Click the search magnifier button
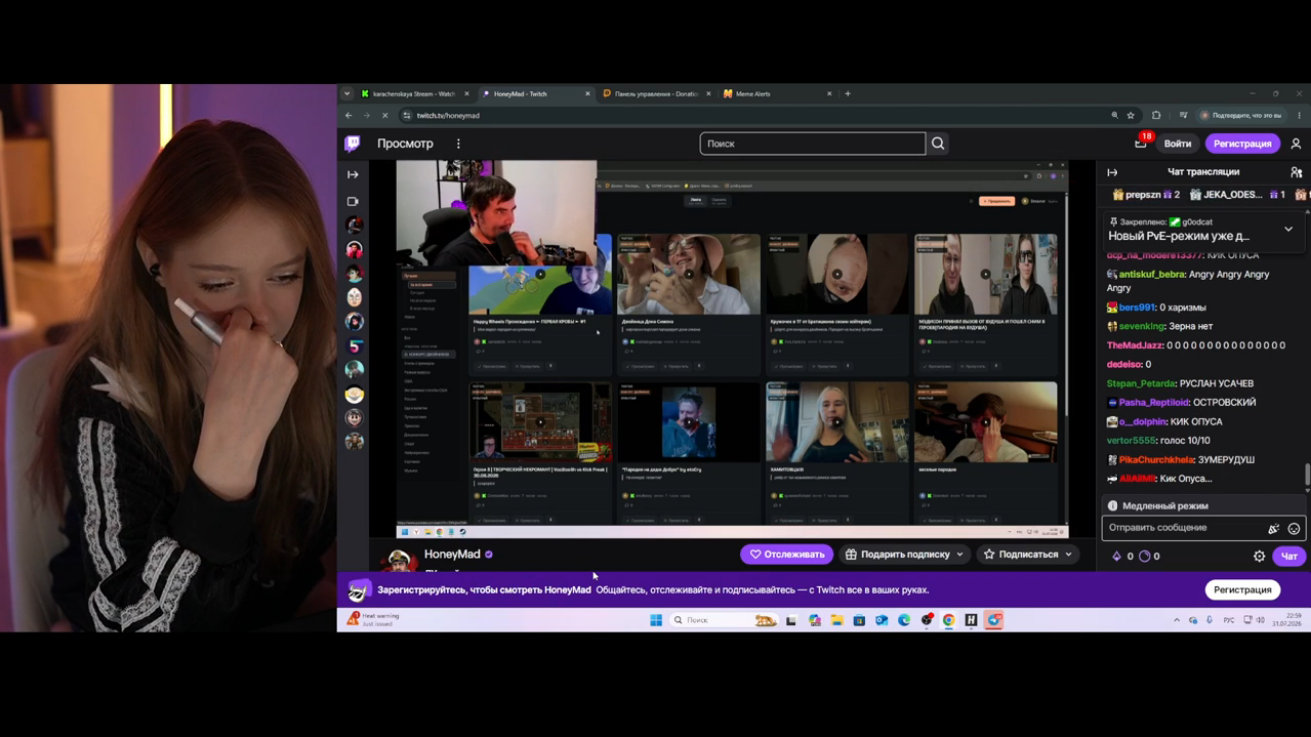Image resolution: width=1311 pixels, height=737 pixels. (x=938, y=144)
